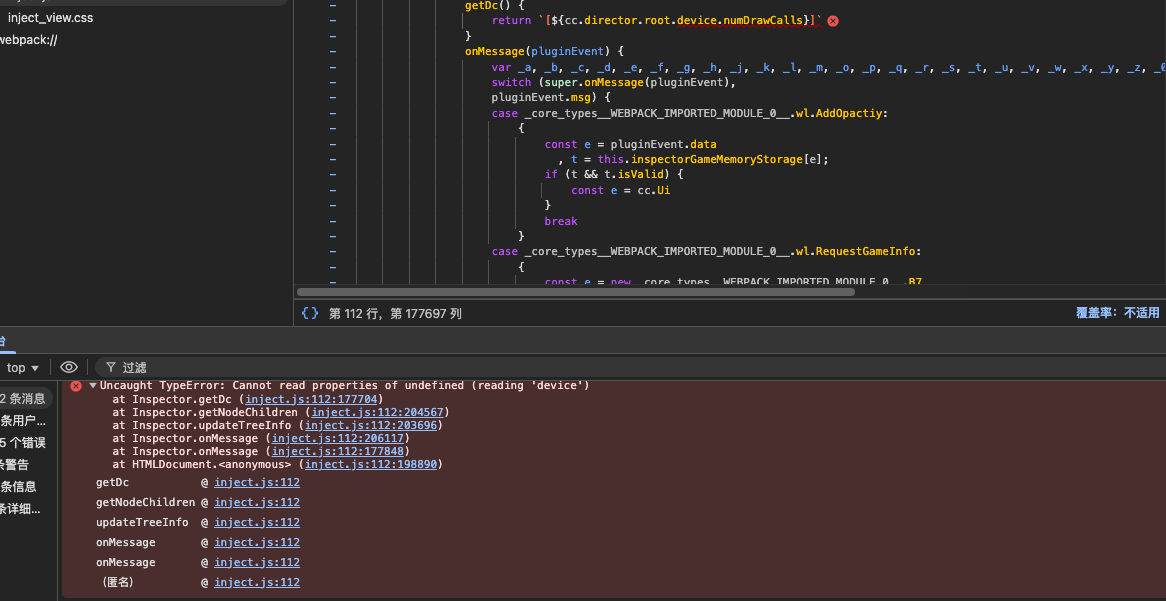The height and width of the screenshot is (601, 1166).
Task: Follow inject.js:112 link beside getDc row
Action: 257,482
